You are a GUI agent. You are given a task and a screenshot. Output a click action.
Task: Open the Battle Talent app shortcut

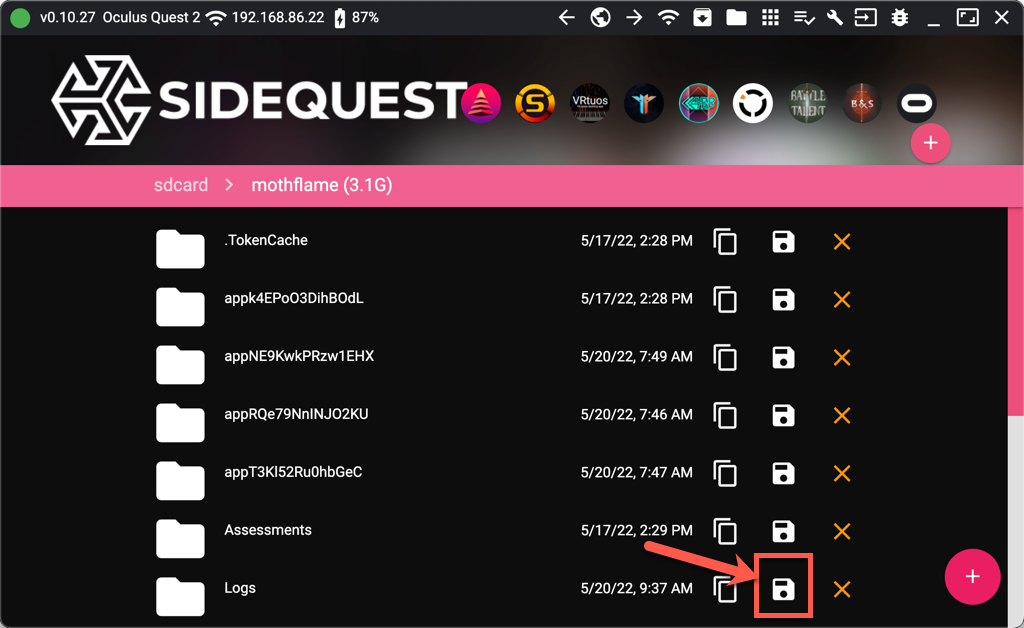(x=808, y=103)
